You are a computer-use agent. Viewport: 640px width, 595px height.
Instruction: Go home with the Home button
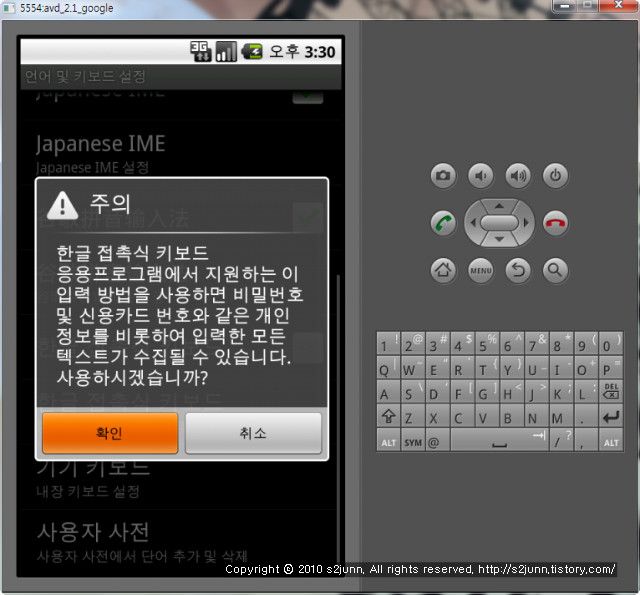(x=443, y=270)
